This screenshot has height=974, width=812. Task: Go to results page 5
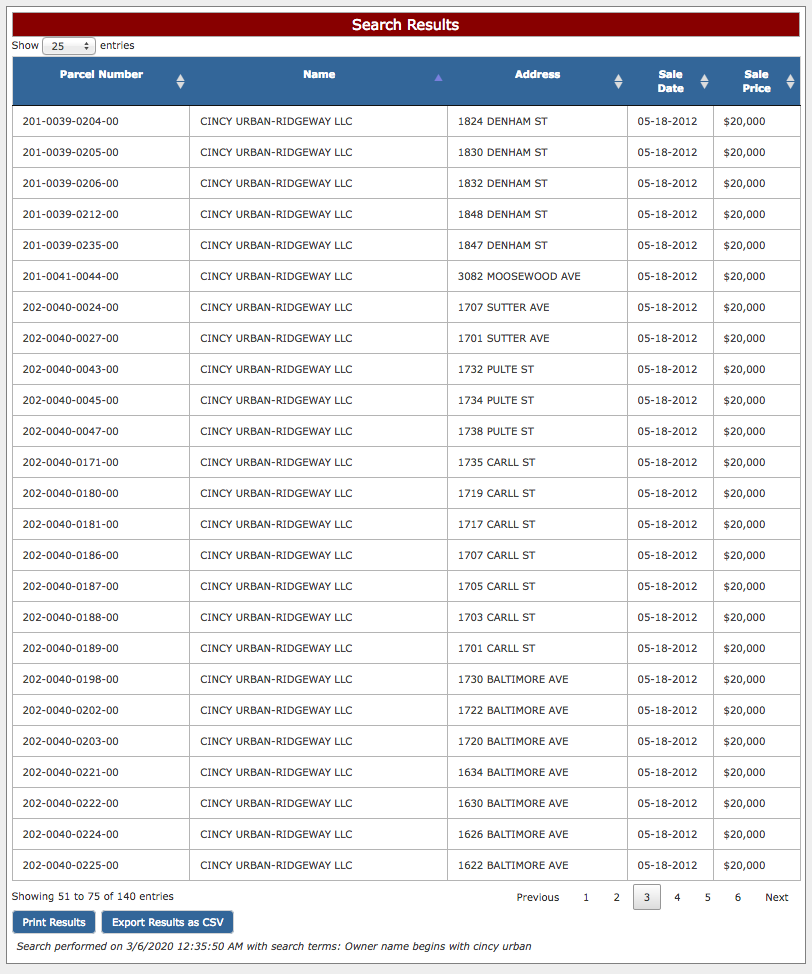coord(708,897)
